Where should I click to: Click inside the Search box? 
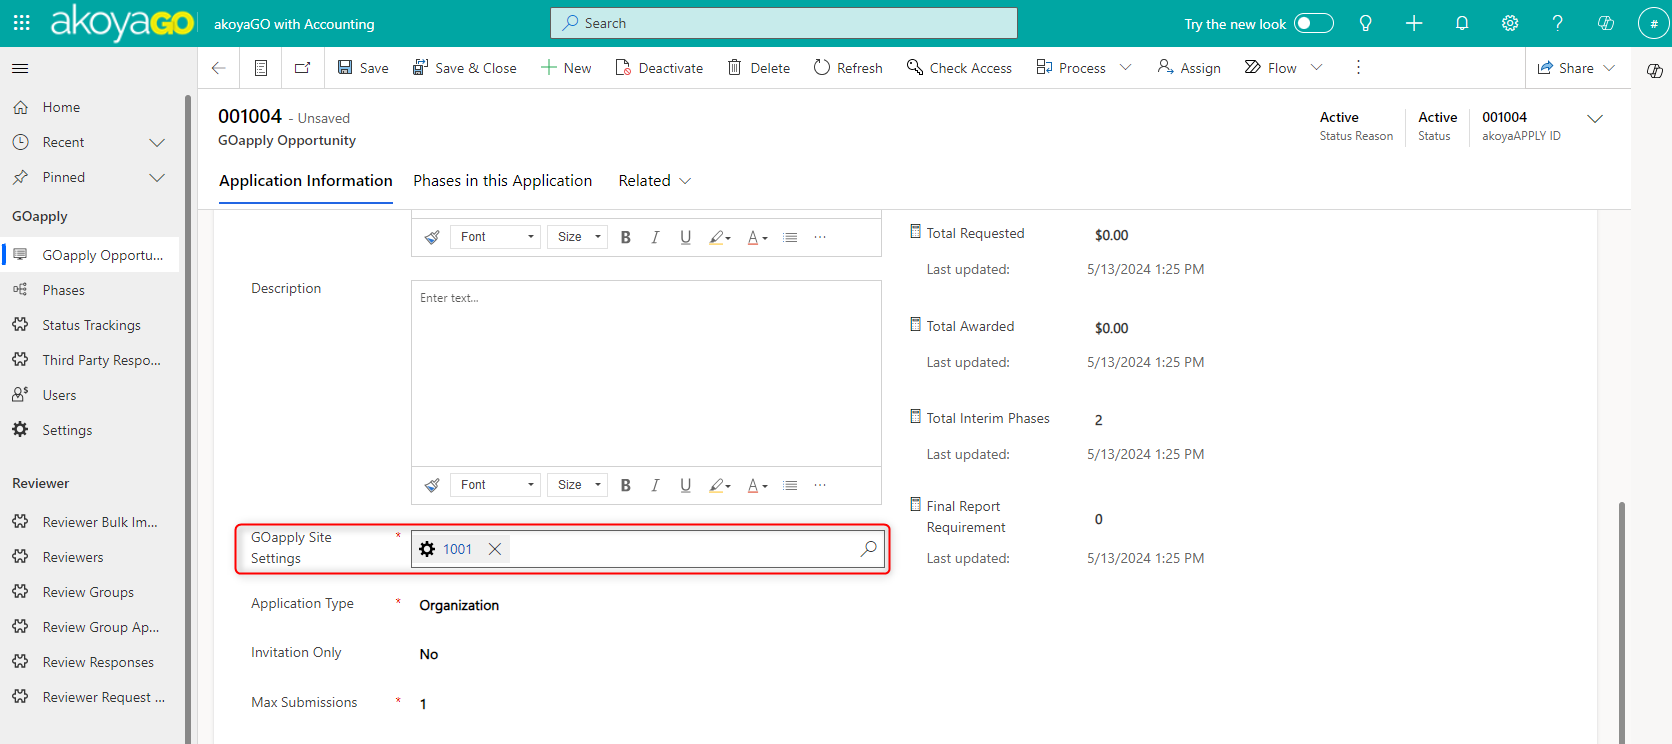[784, 23]
